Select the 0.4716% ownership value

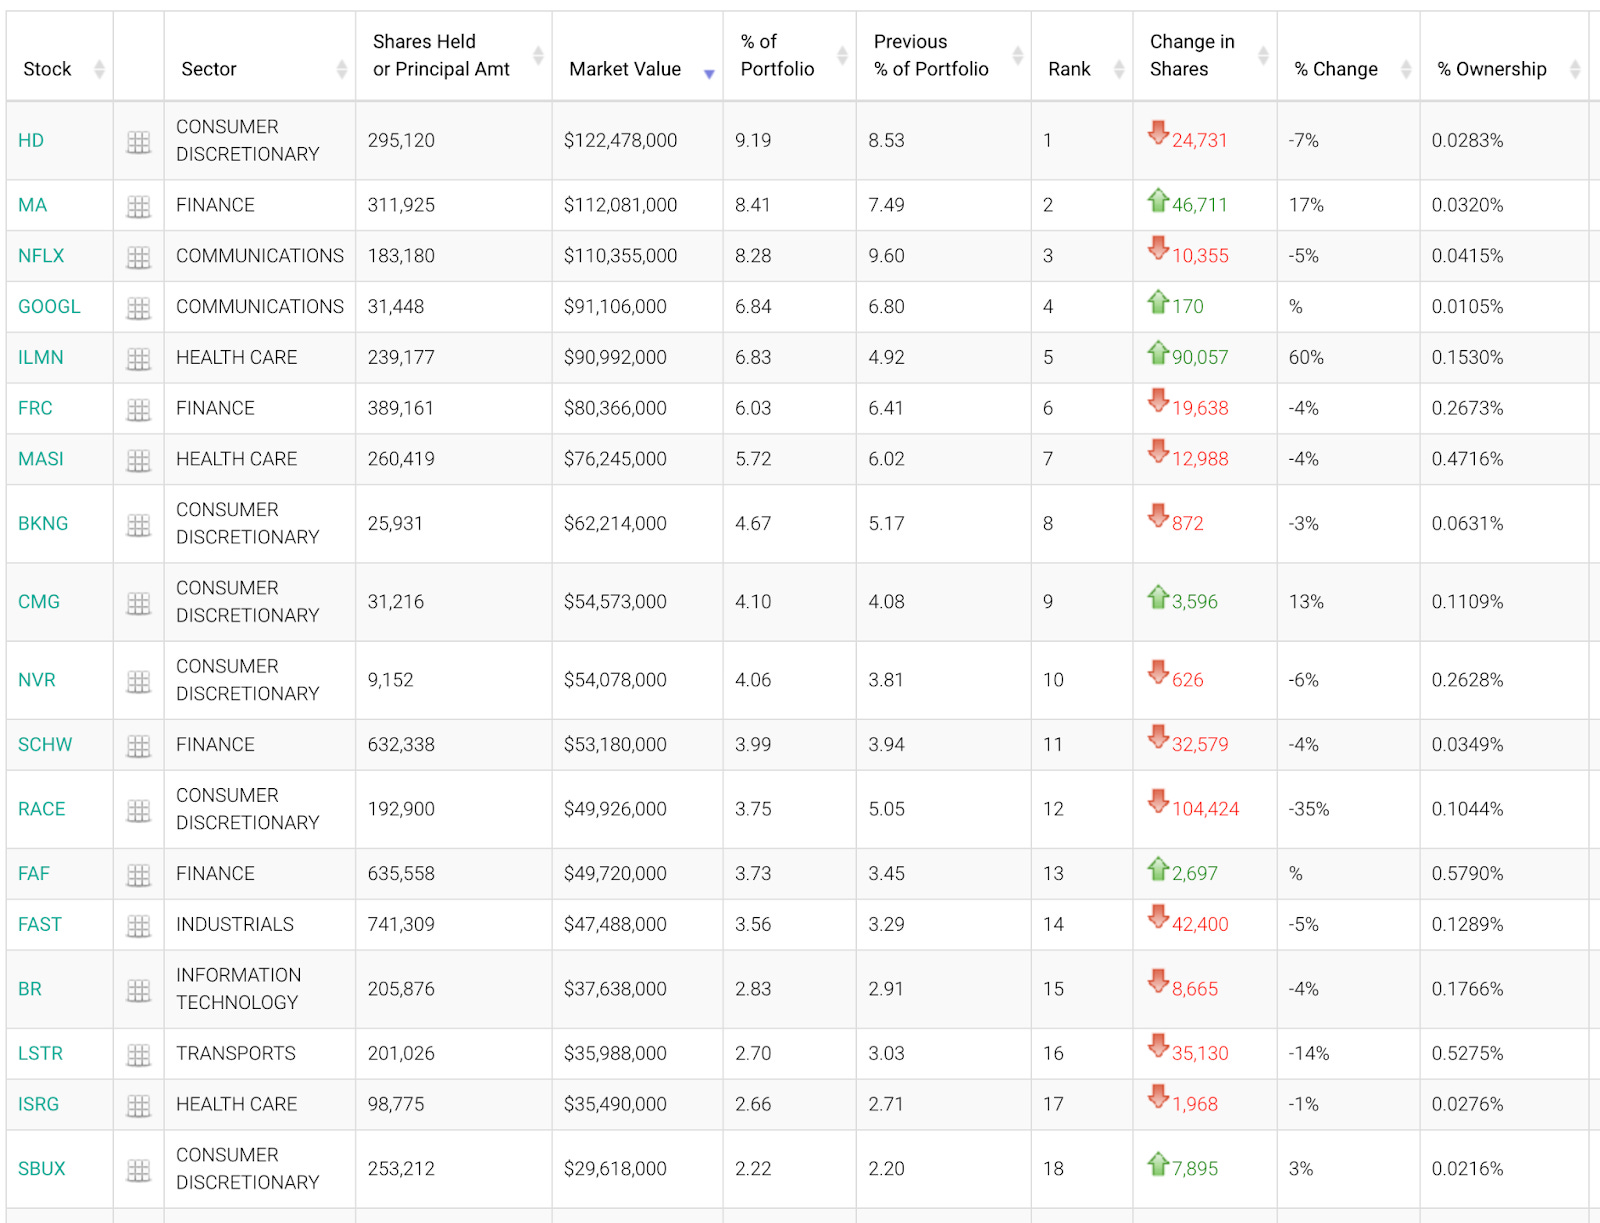click(x=1467, y=460)
